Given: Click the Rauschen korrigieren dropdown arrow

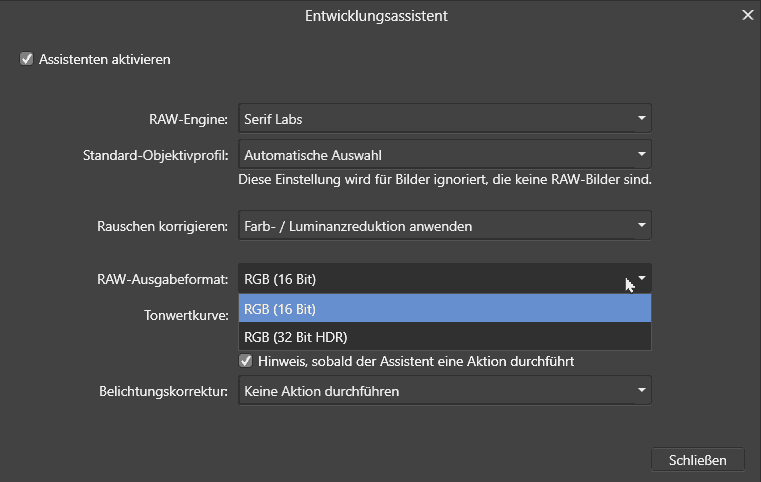Looking at the screenshot, I should (x=641, y=226).
